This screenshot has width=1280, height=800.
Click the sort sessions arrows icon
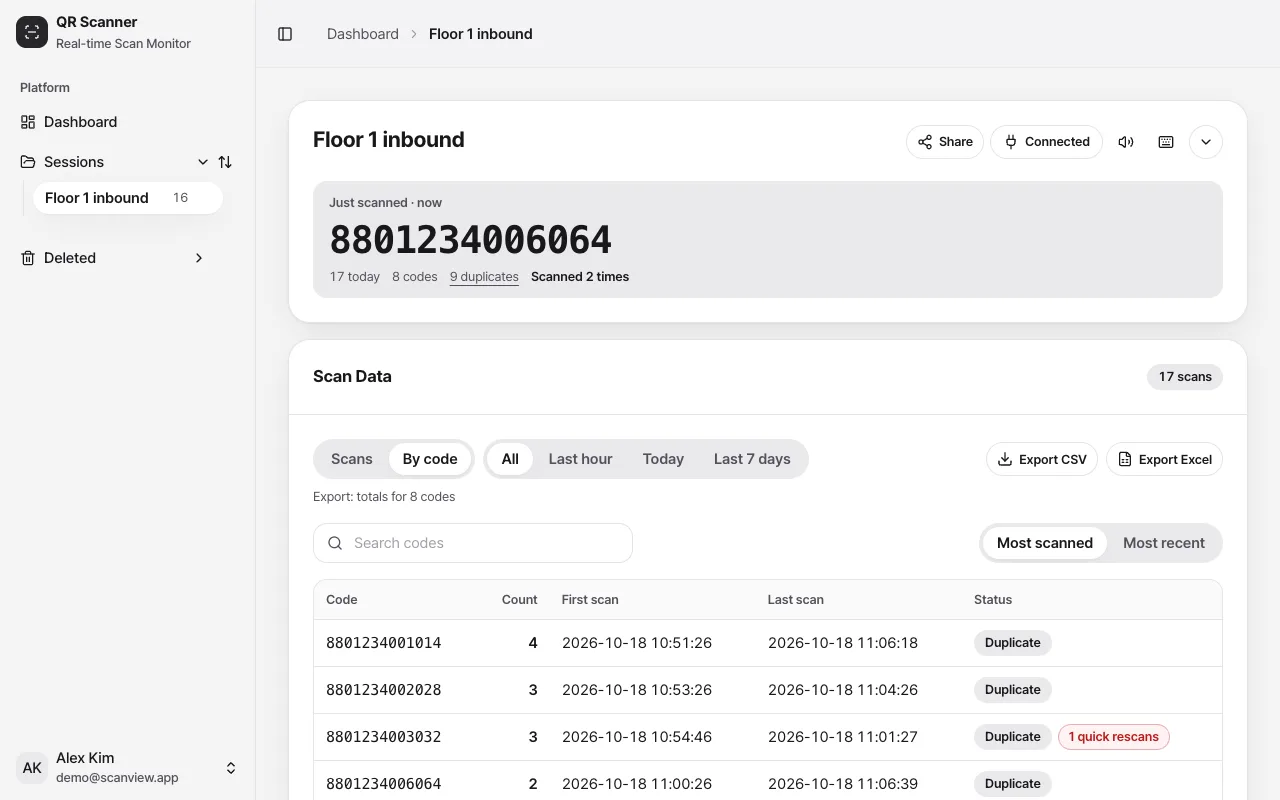[x=225, y=162]
